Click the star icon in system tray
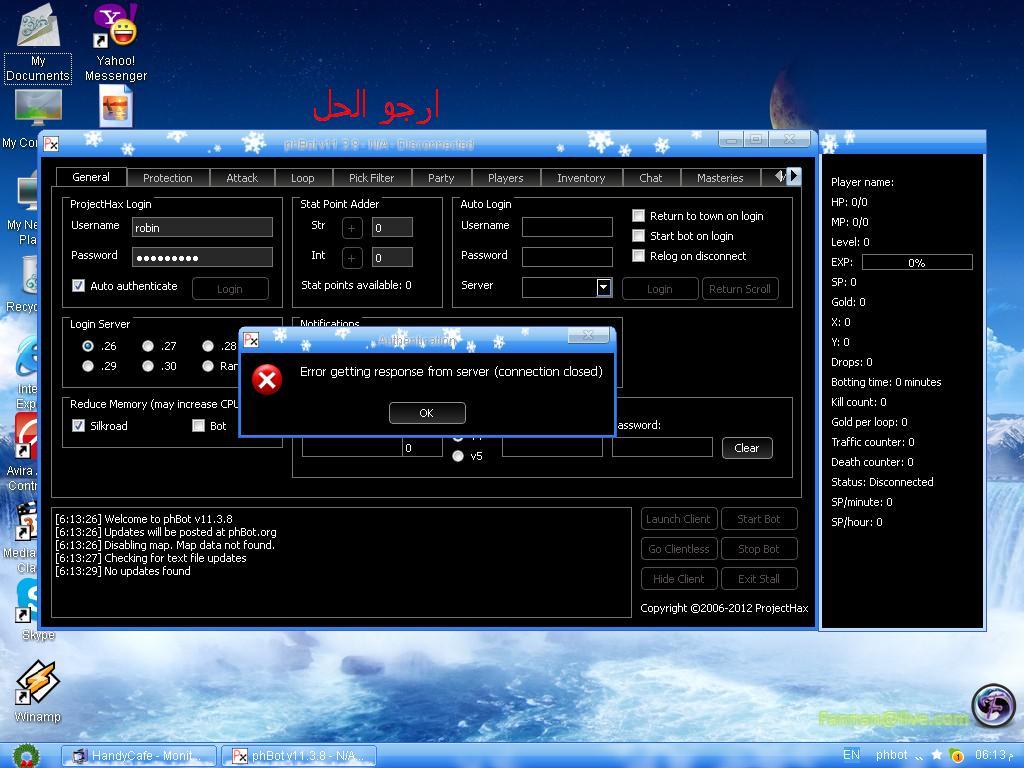This screenshot has height=768, width=1024. pos(936,755)
